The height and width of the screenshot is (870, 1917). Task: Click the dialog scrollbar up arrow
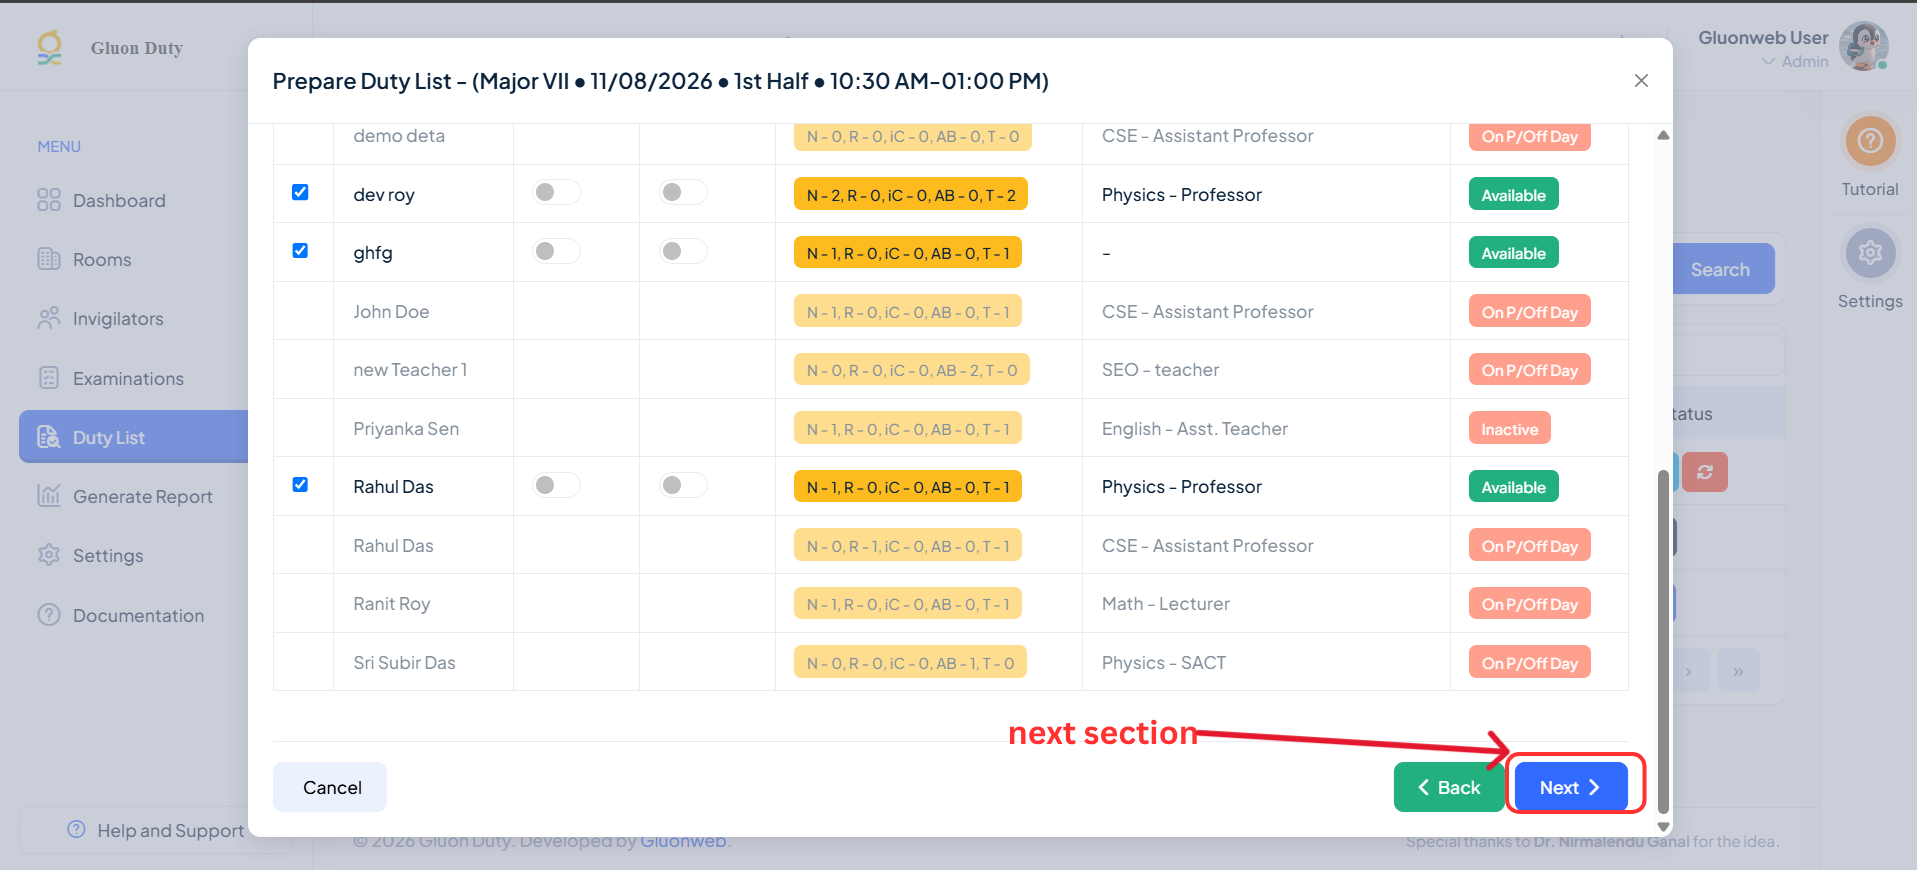[x=1663, y=135]
